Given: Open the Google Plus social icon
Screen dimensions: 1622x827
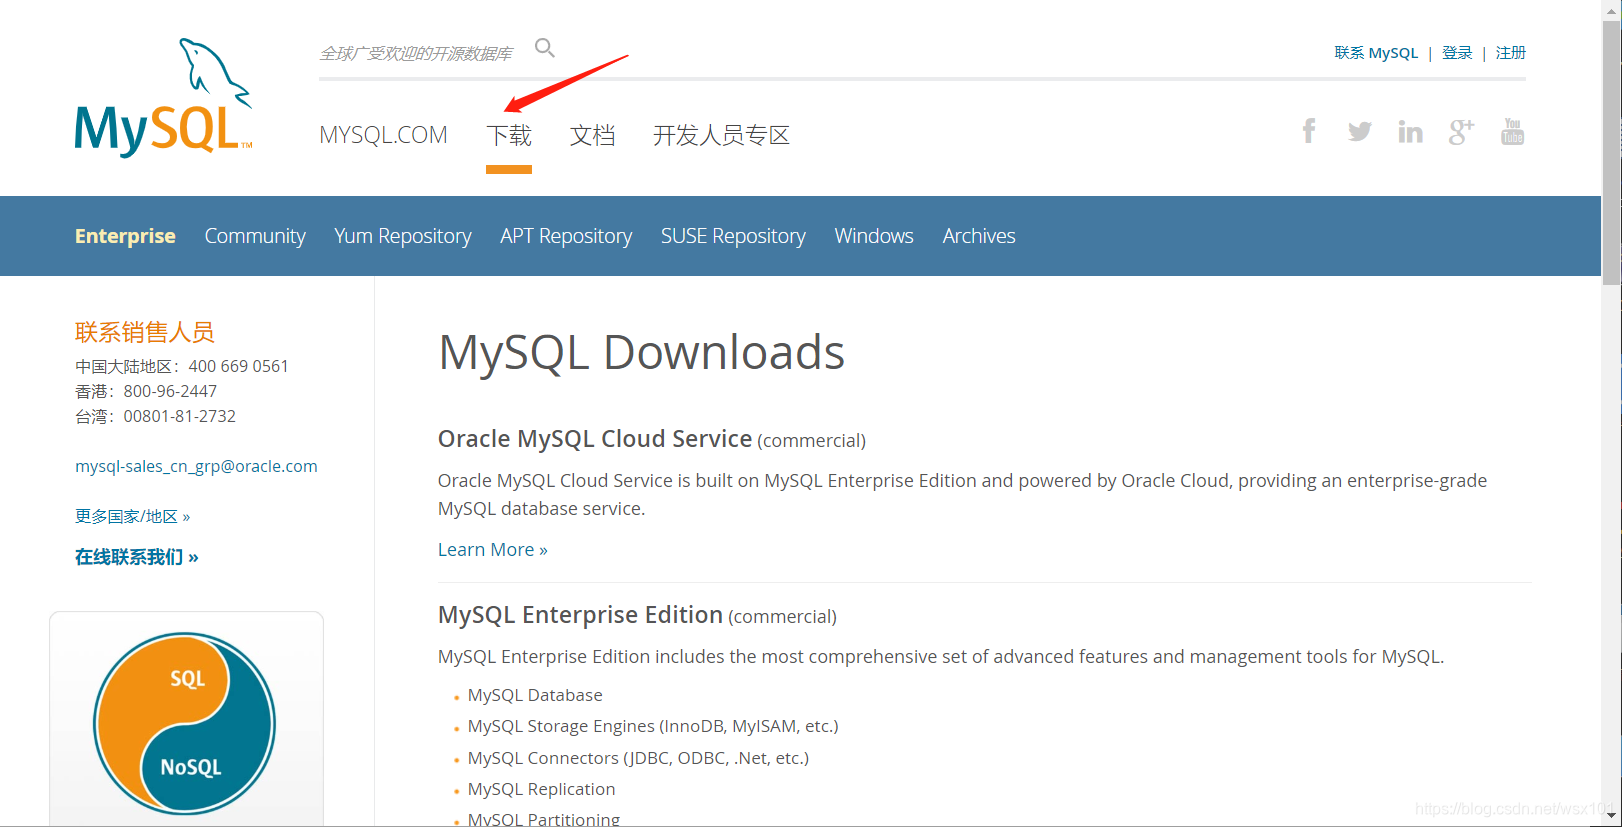Looking at the screenshot, I should coord(1461,131).
